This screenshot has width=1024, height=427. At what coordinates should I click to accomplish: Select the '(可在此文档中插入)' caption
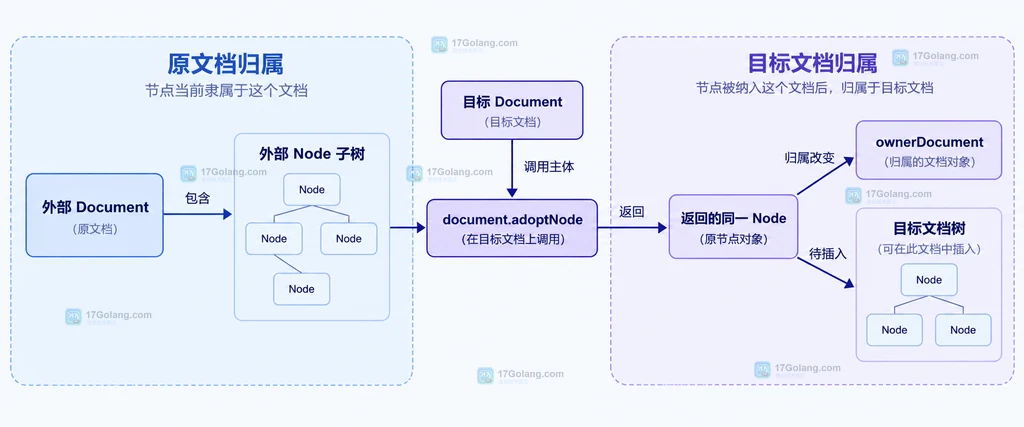(929, 249)
